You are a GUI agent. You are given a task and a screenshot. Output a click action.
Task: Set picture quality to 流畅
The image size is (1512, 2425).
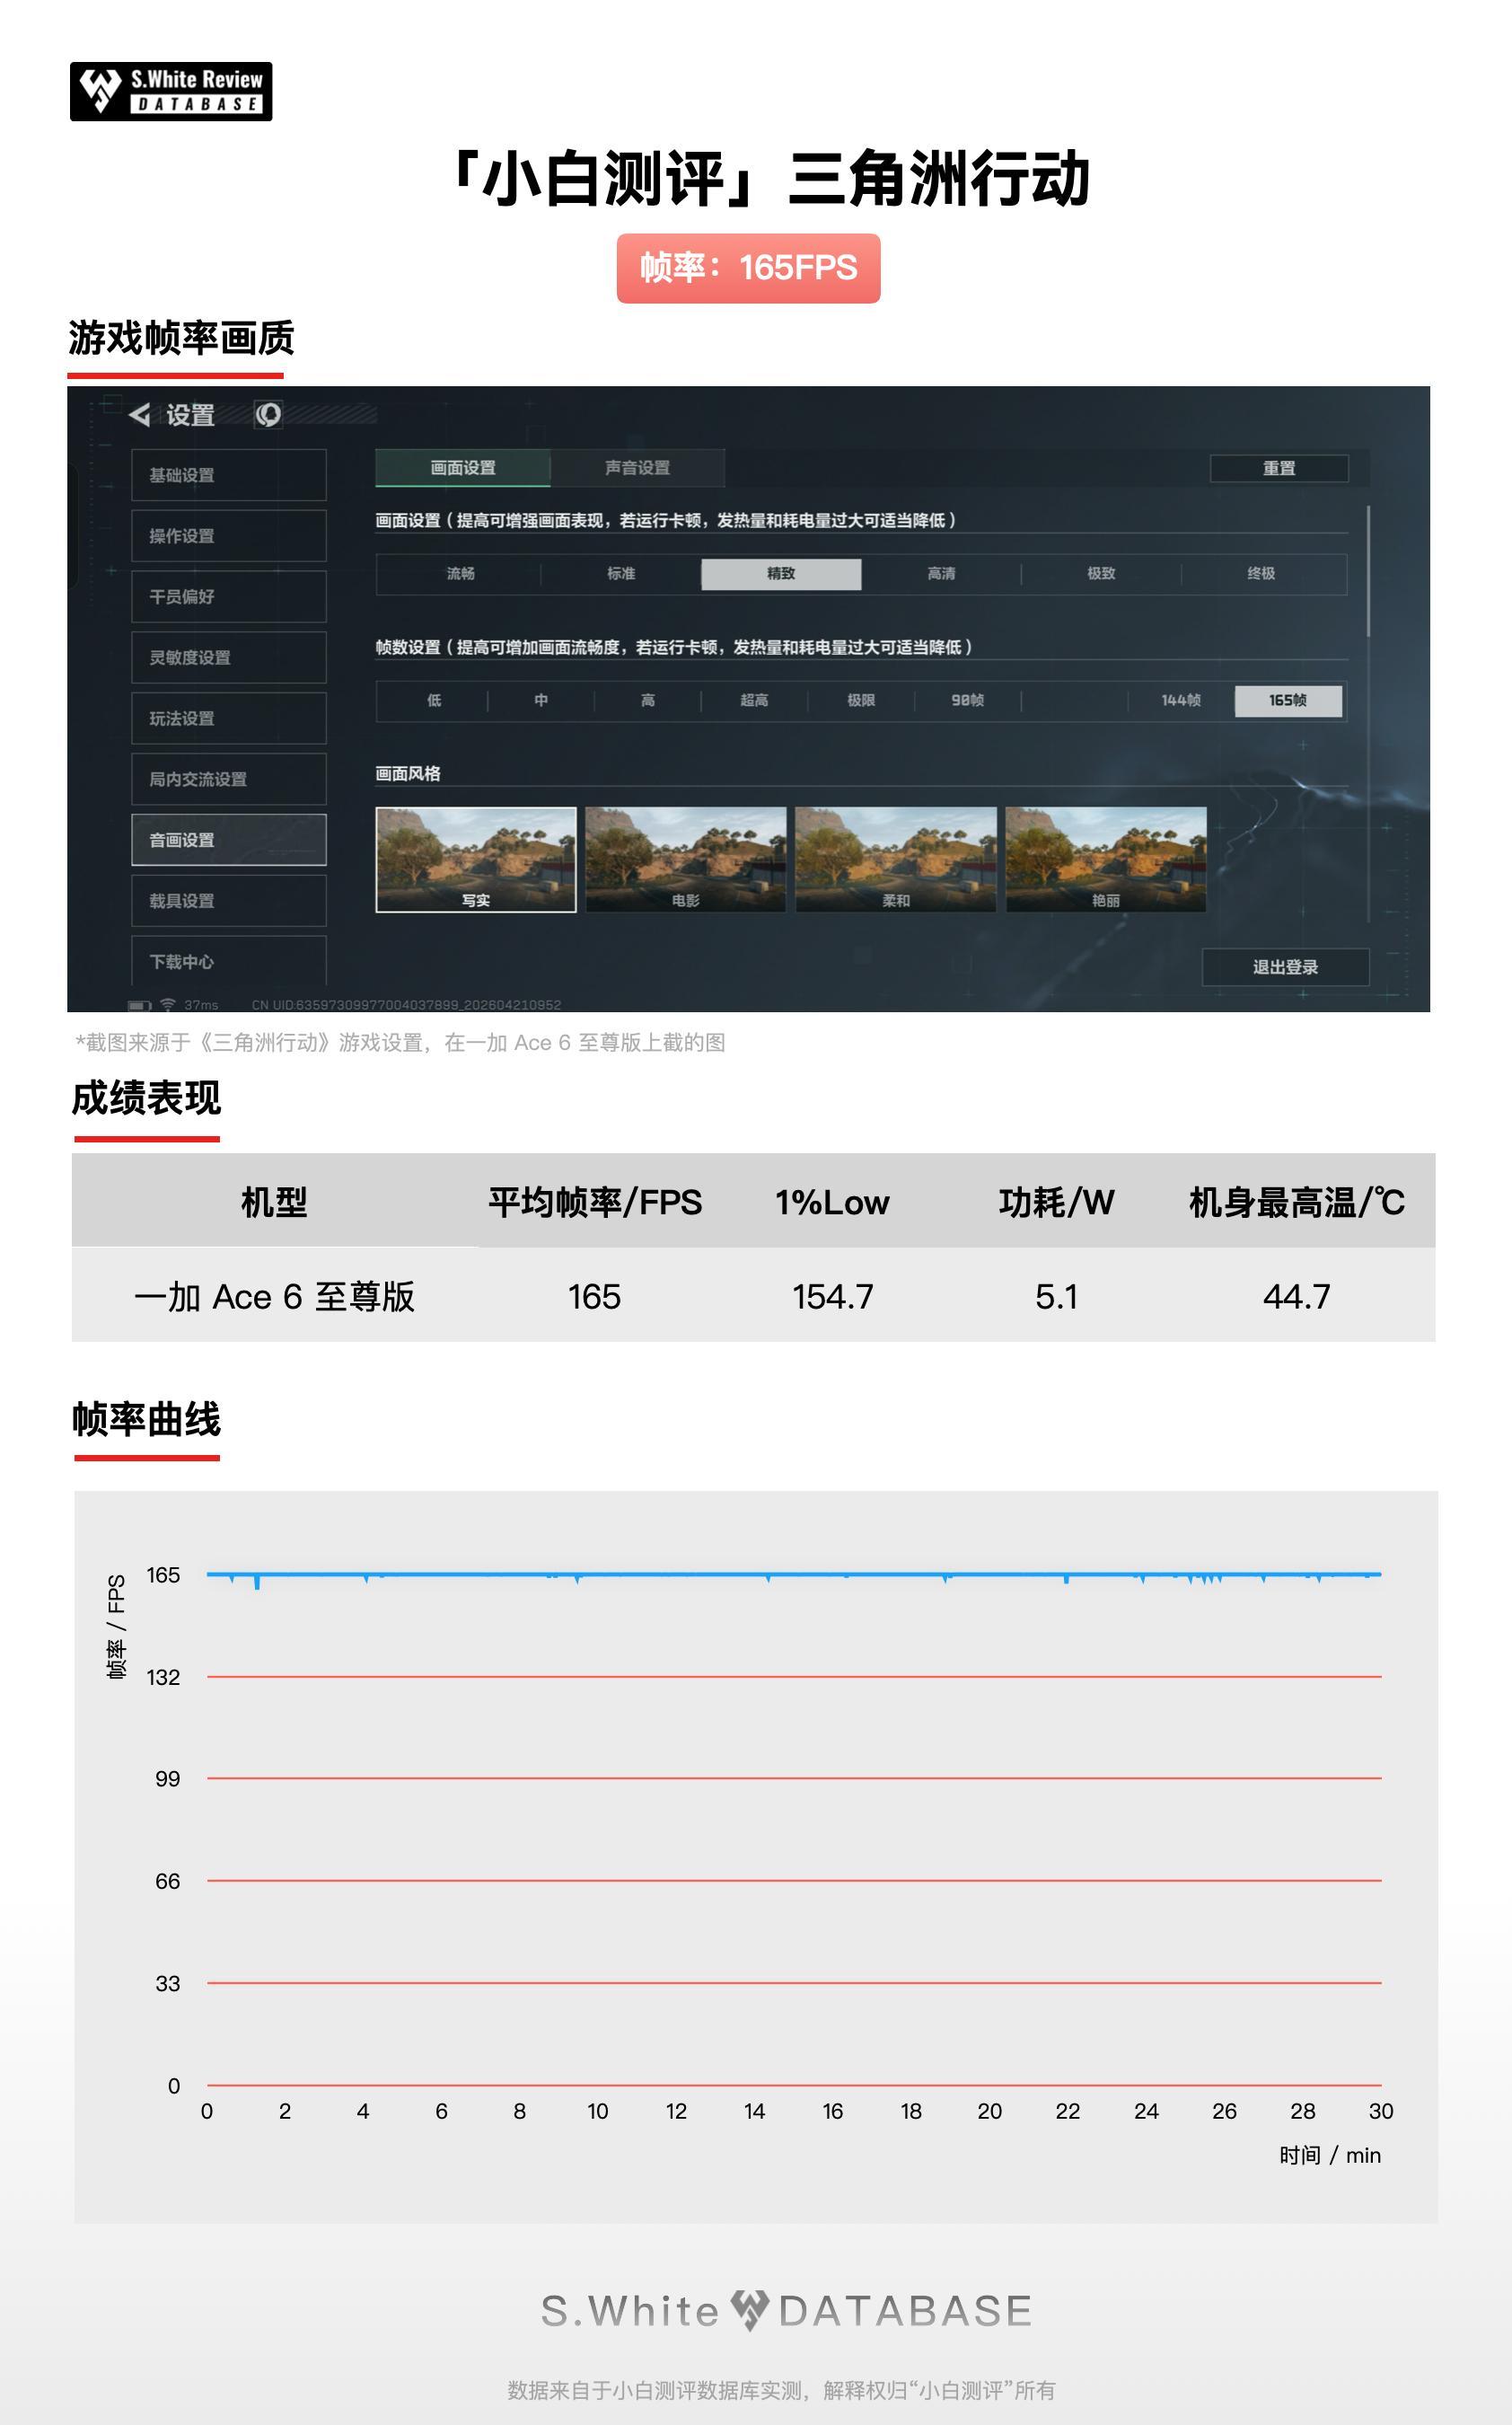pyautogui.click(x=460, y=574)
